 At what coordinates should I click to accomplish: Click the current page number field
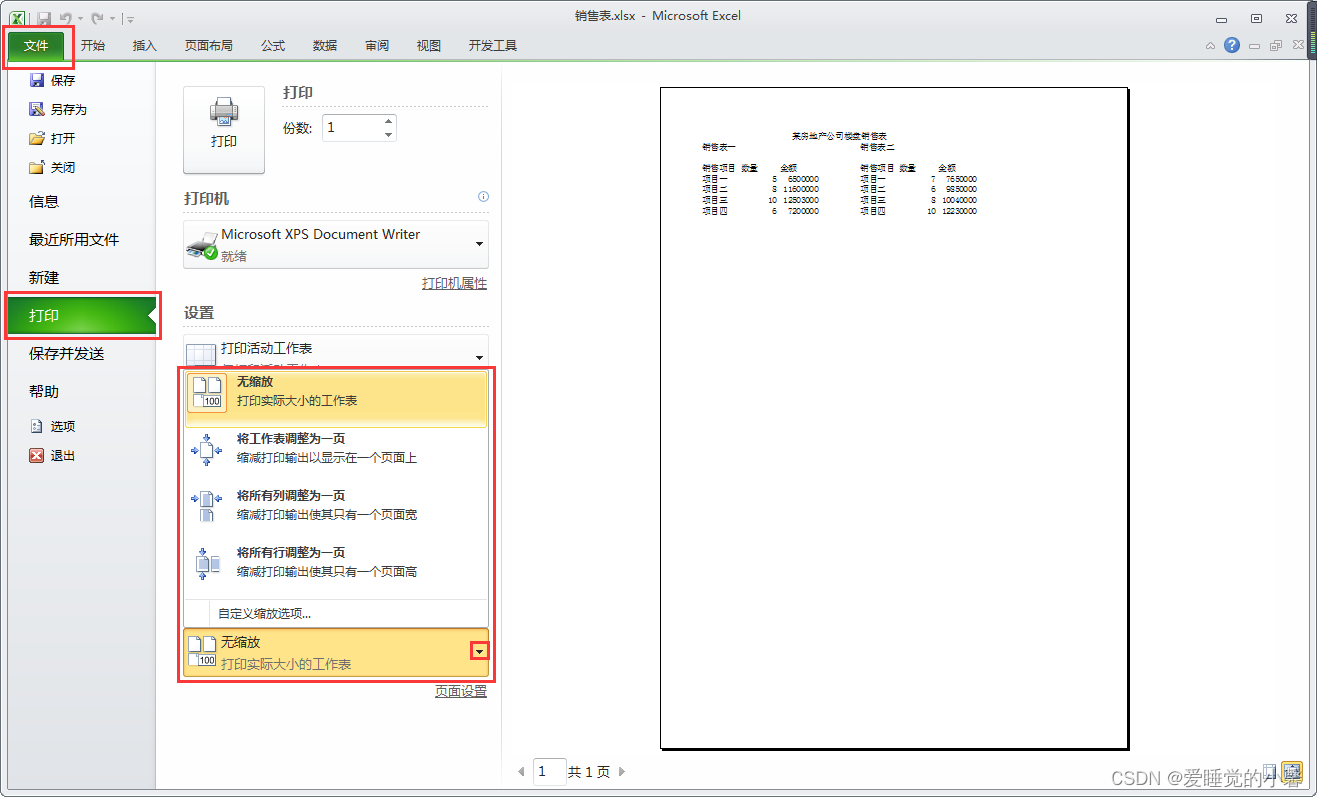click(x=549, y=771)
